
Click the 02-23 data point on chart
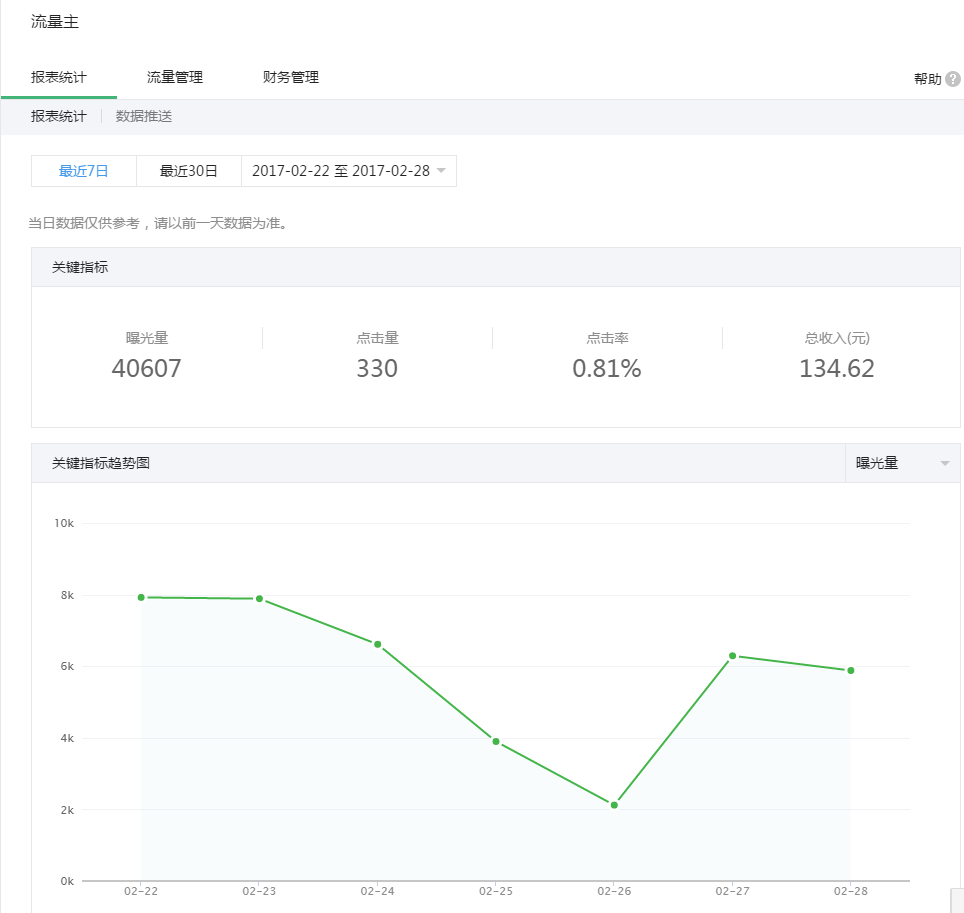tap(259, 599)
